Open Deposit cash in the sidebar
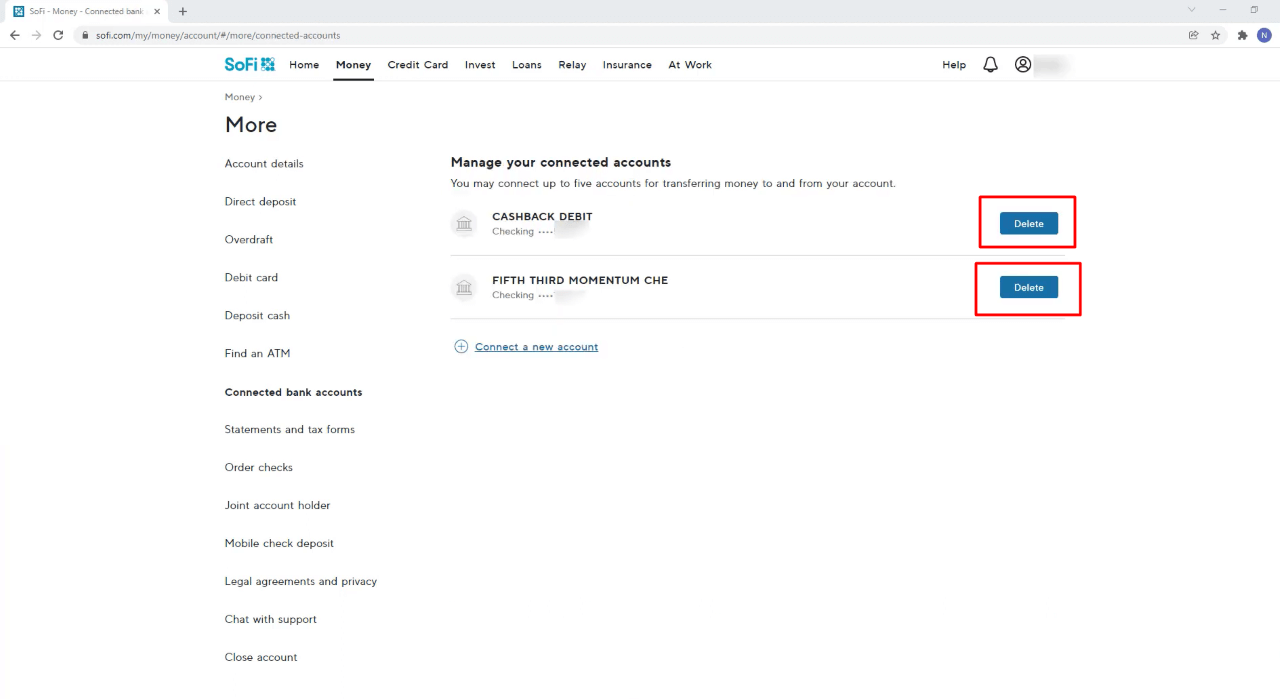Image resolution: width=1280 pixels, height=699 pixels. [x=257, y=316]
